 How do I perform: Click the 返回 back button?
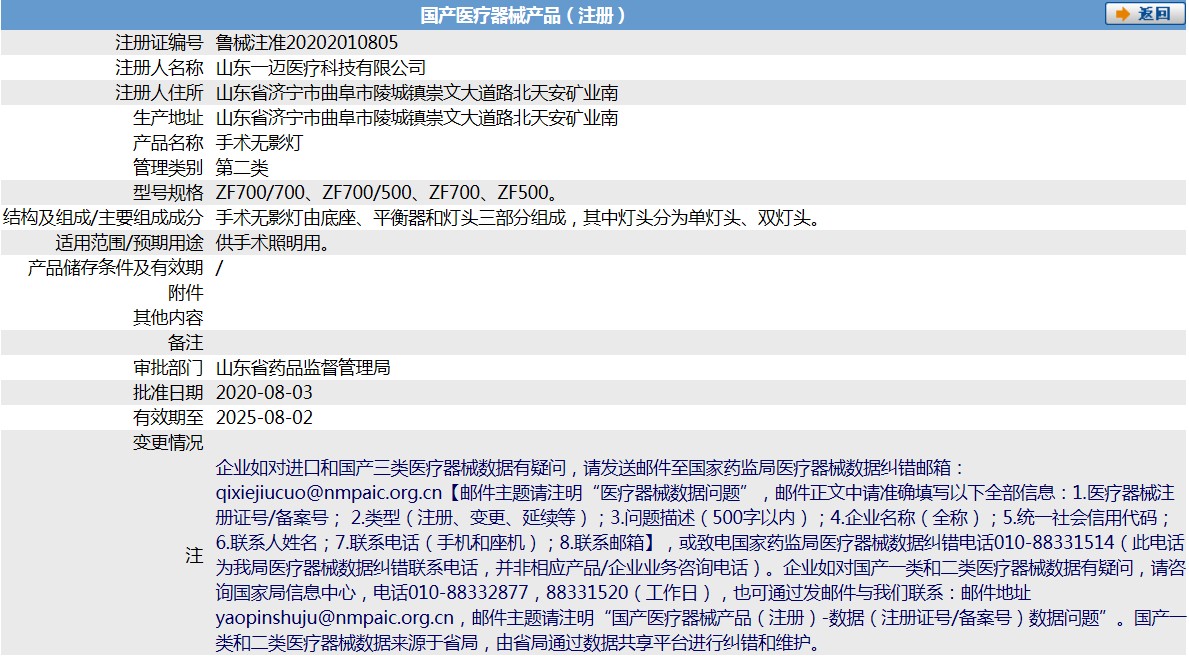pos(1144,14)
